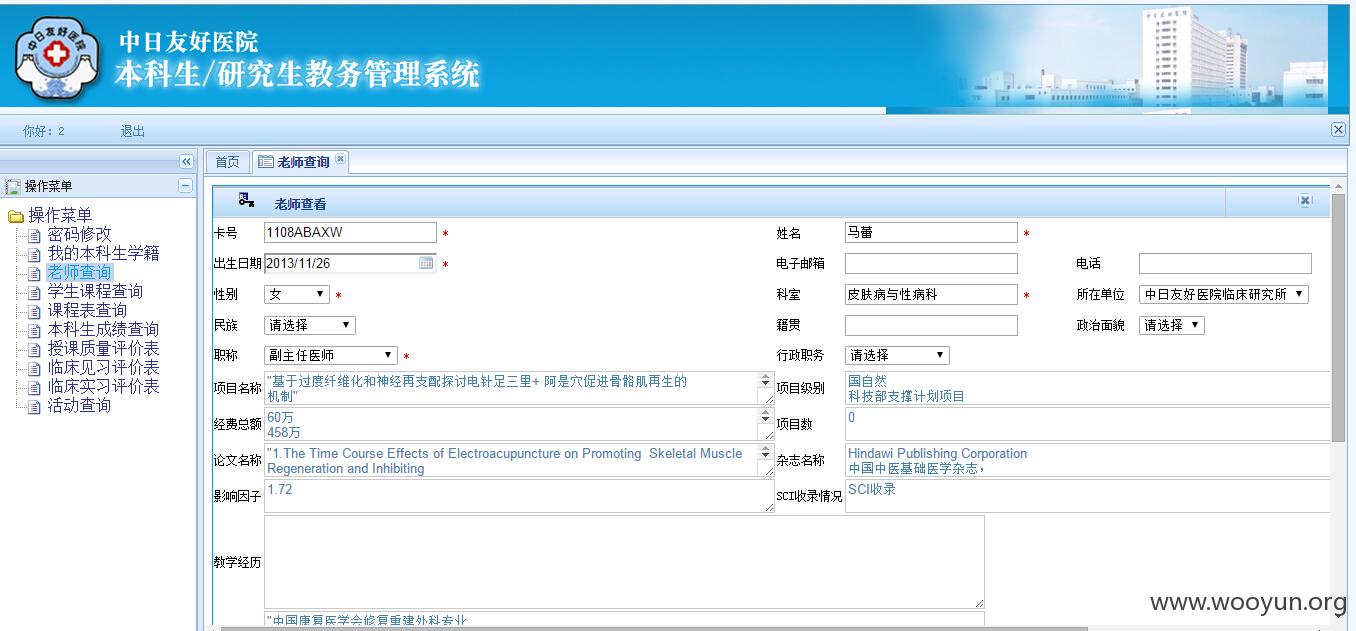
Task: Close the 老师查看 dialog panel
Action: (1305, 201)
